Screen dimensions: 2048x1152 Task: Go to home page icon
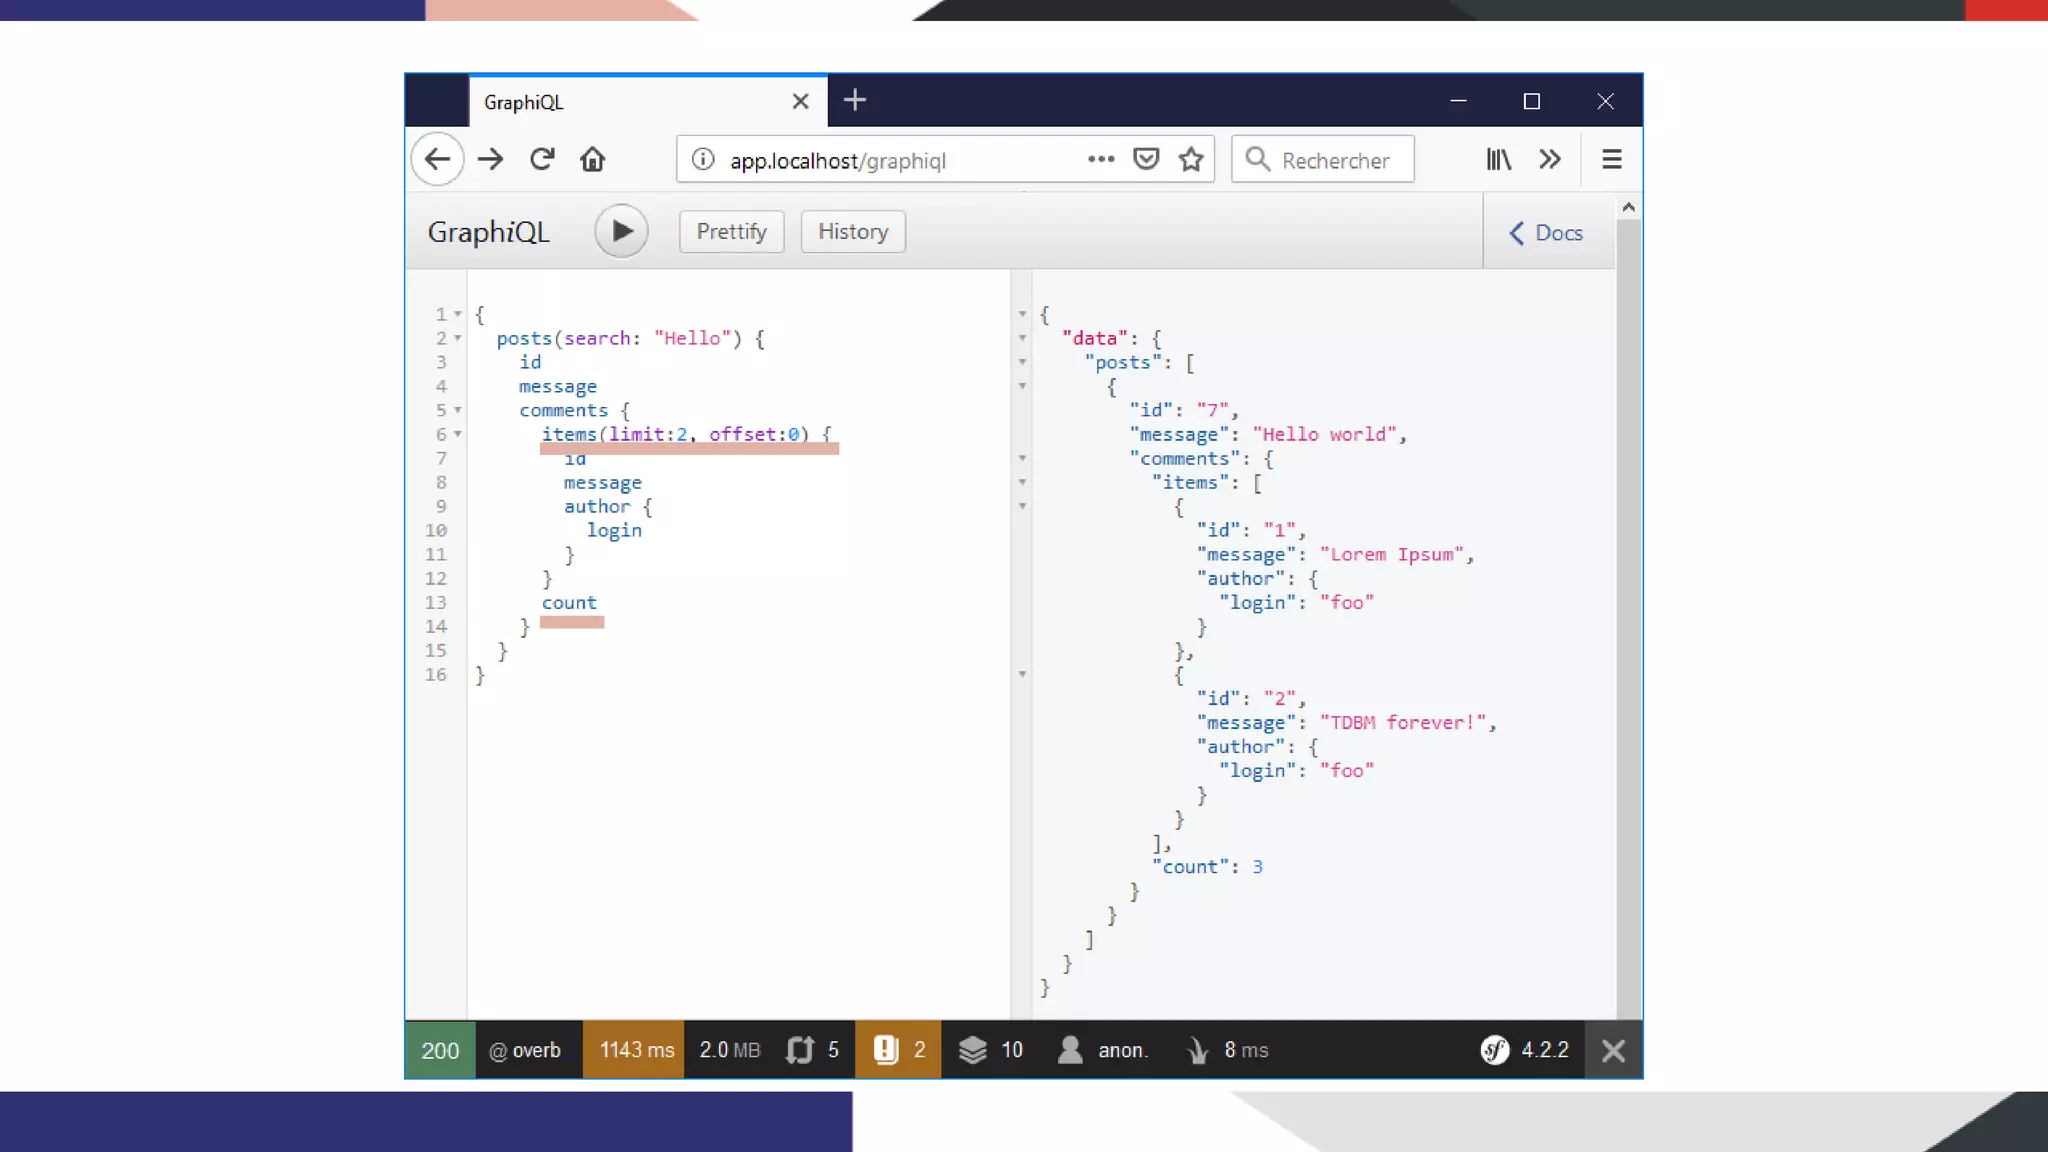tap(593, 159)
